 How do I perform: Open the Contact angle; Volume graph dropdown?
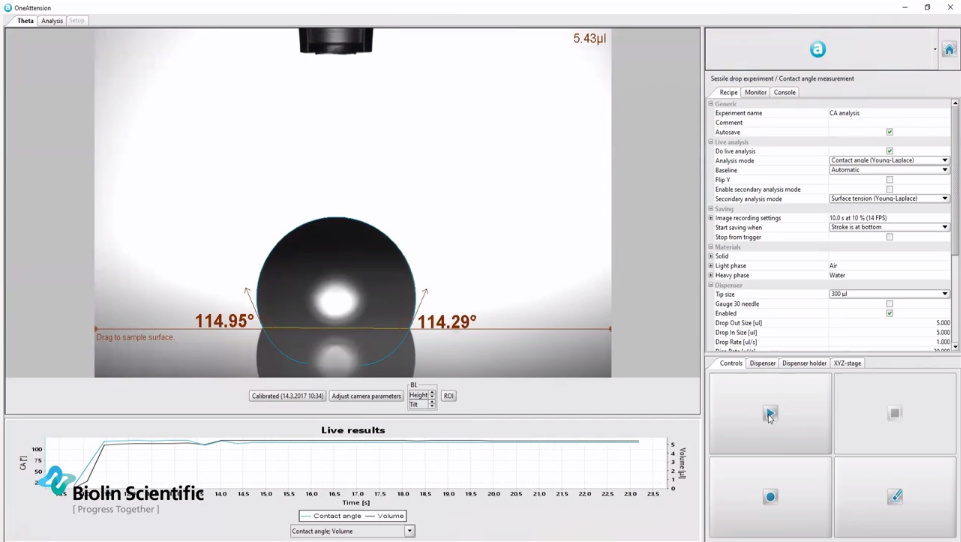pyautogui.click(x=409, y=531)
